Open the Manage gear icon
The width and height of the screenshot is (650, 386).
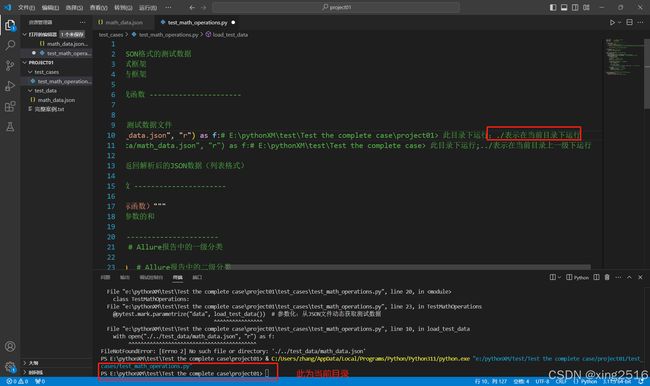[x=10, y=367]
